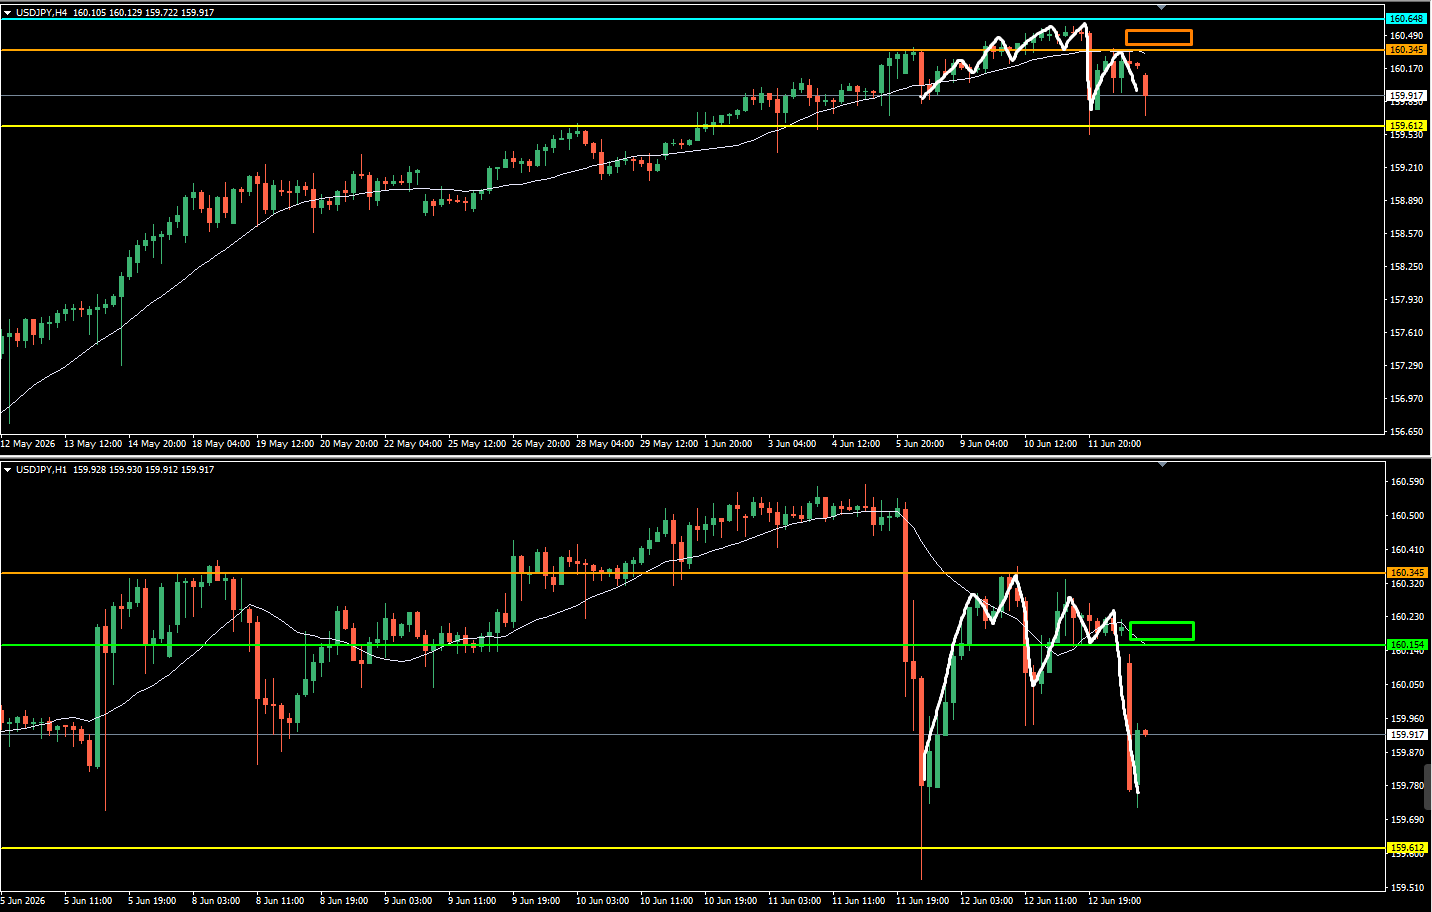Click the current price 159.917 label on H1 chart

1407,735
